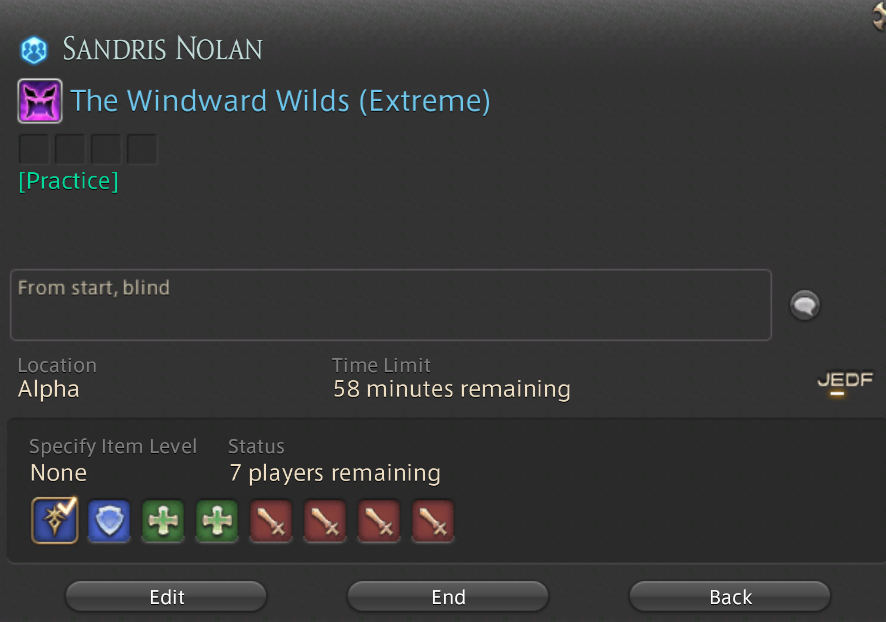Viewport: 886px width, 622px height.
Task: Click the last empty condition slot under the duty title
Action: [x=142, y=149]
